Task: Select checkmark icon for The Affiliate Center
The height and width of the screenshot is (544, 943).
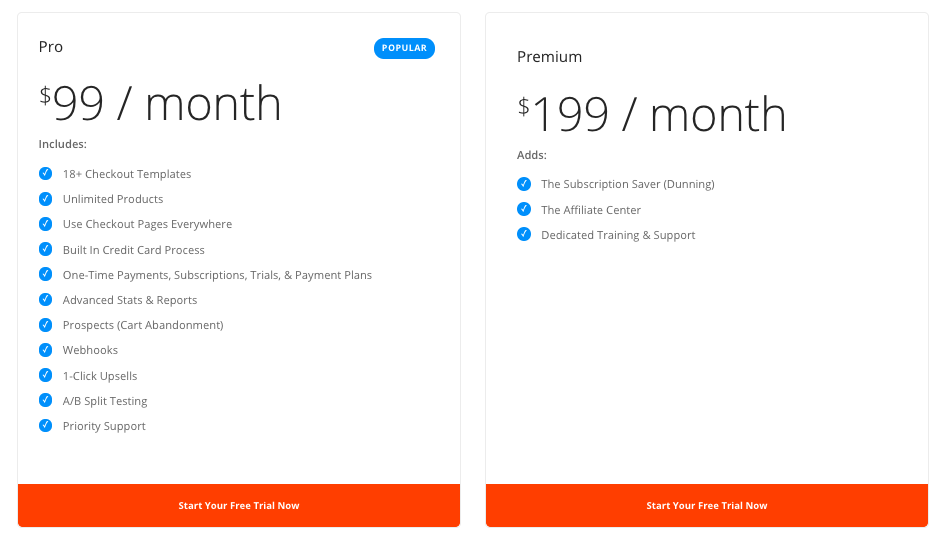Action: pyautogui.click(x=524, y=209)
